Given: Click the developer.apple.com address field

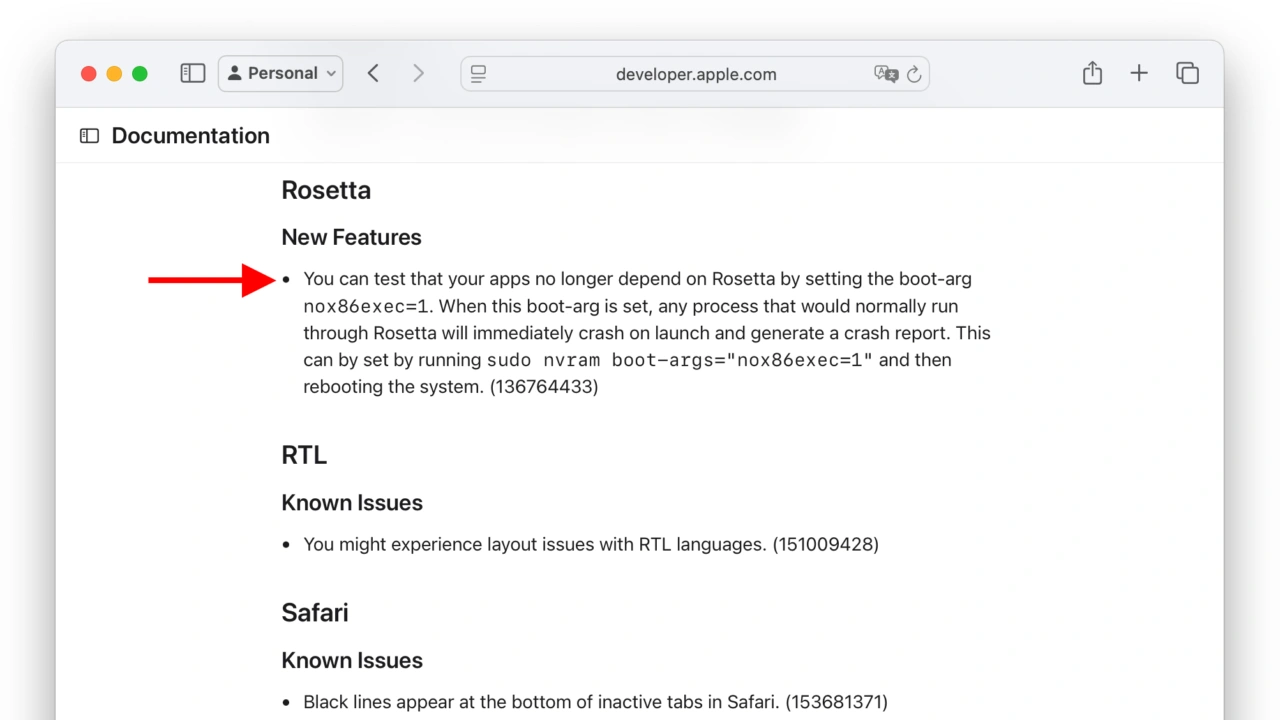Looking at the screenshot, I should pos(695,74).
